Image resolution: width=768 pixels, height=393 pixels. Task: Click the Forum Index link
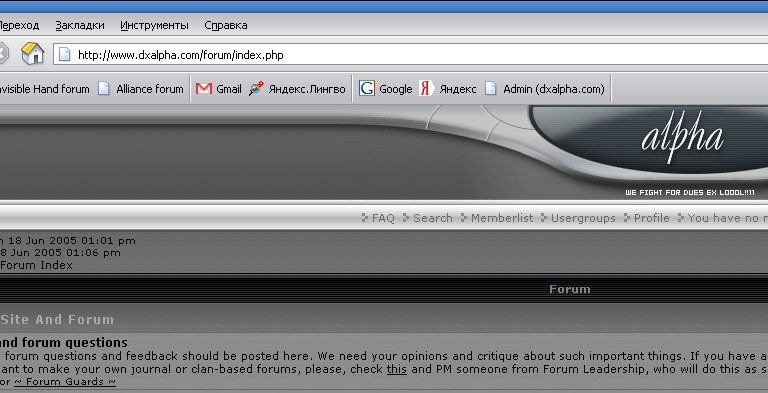click(36, 265)
